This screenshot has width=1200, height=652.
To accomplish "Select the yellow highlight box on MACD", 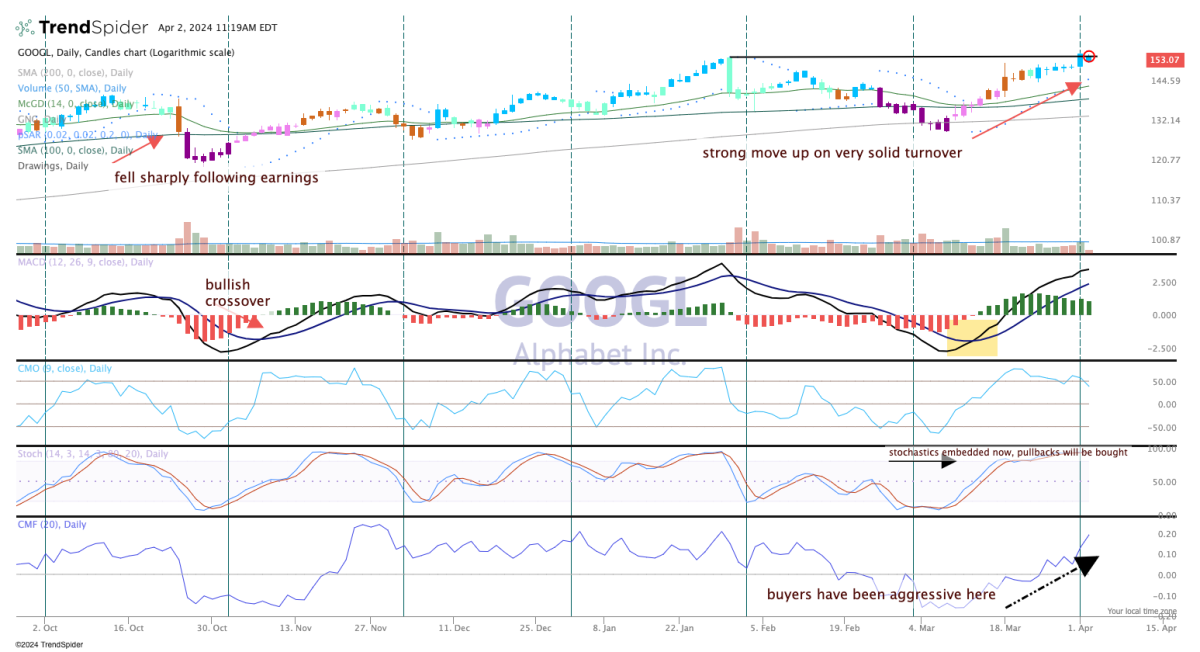I will click(972, 338).
